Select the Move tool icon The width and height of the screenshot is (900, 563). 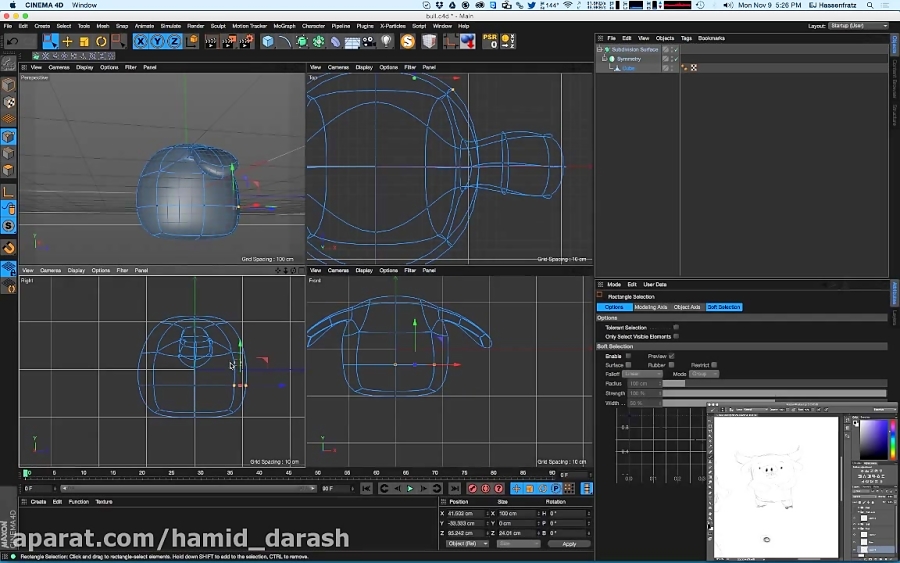[x=67, y=41]
